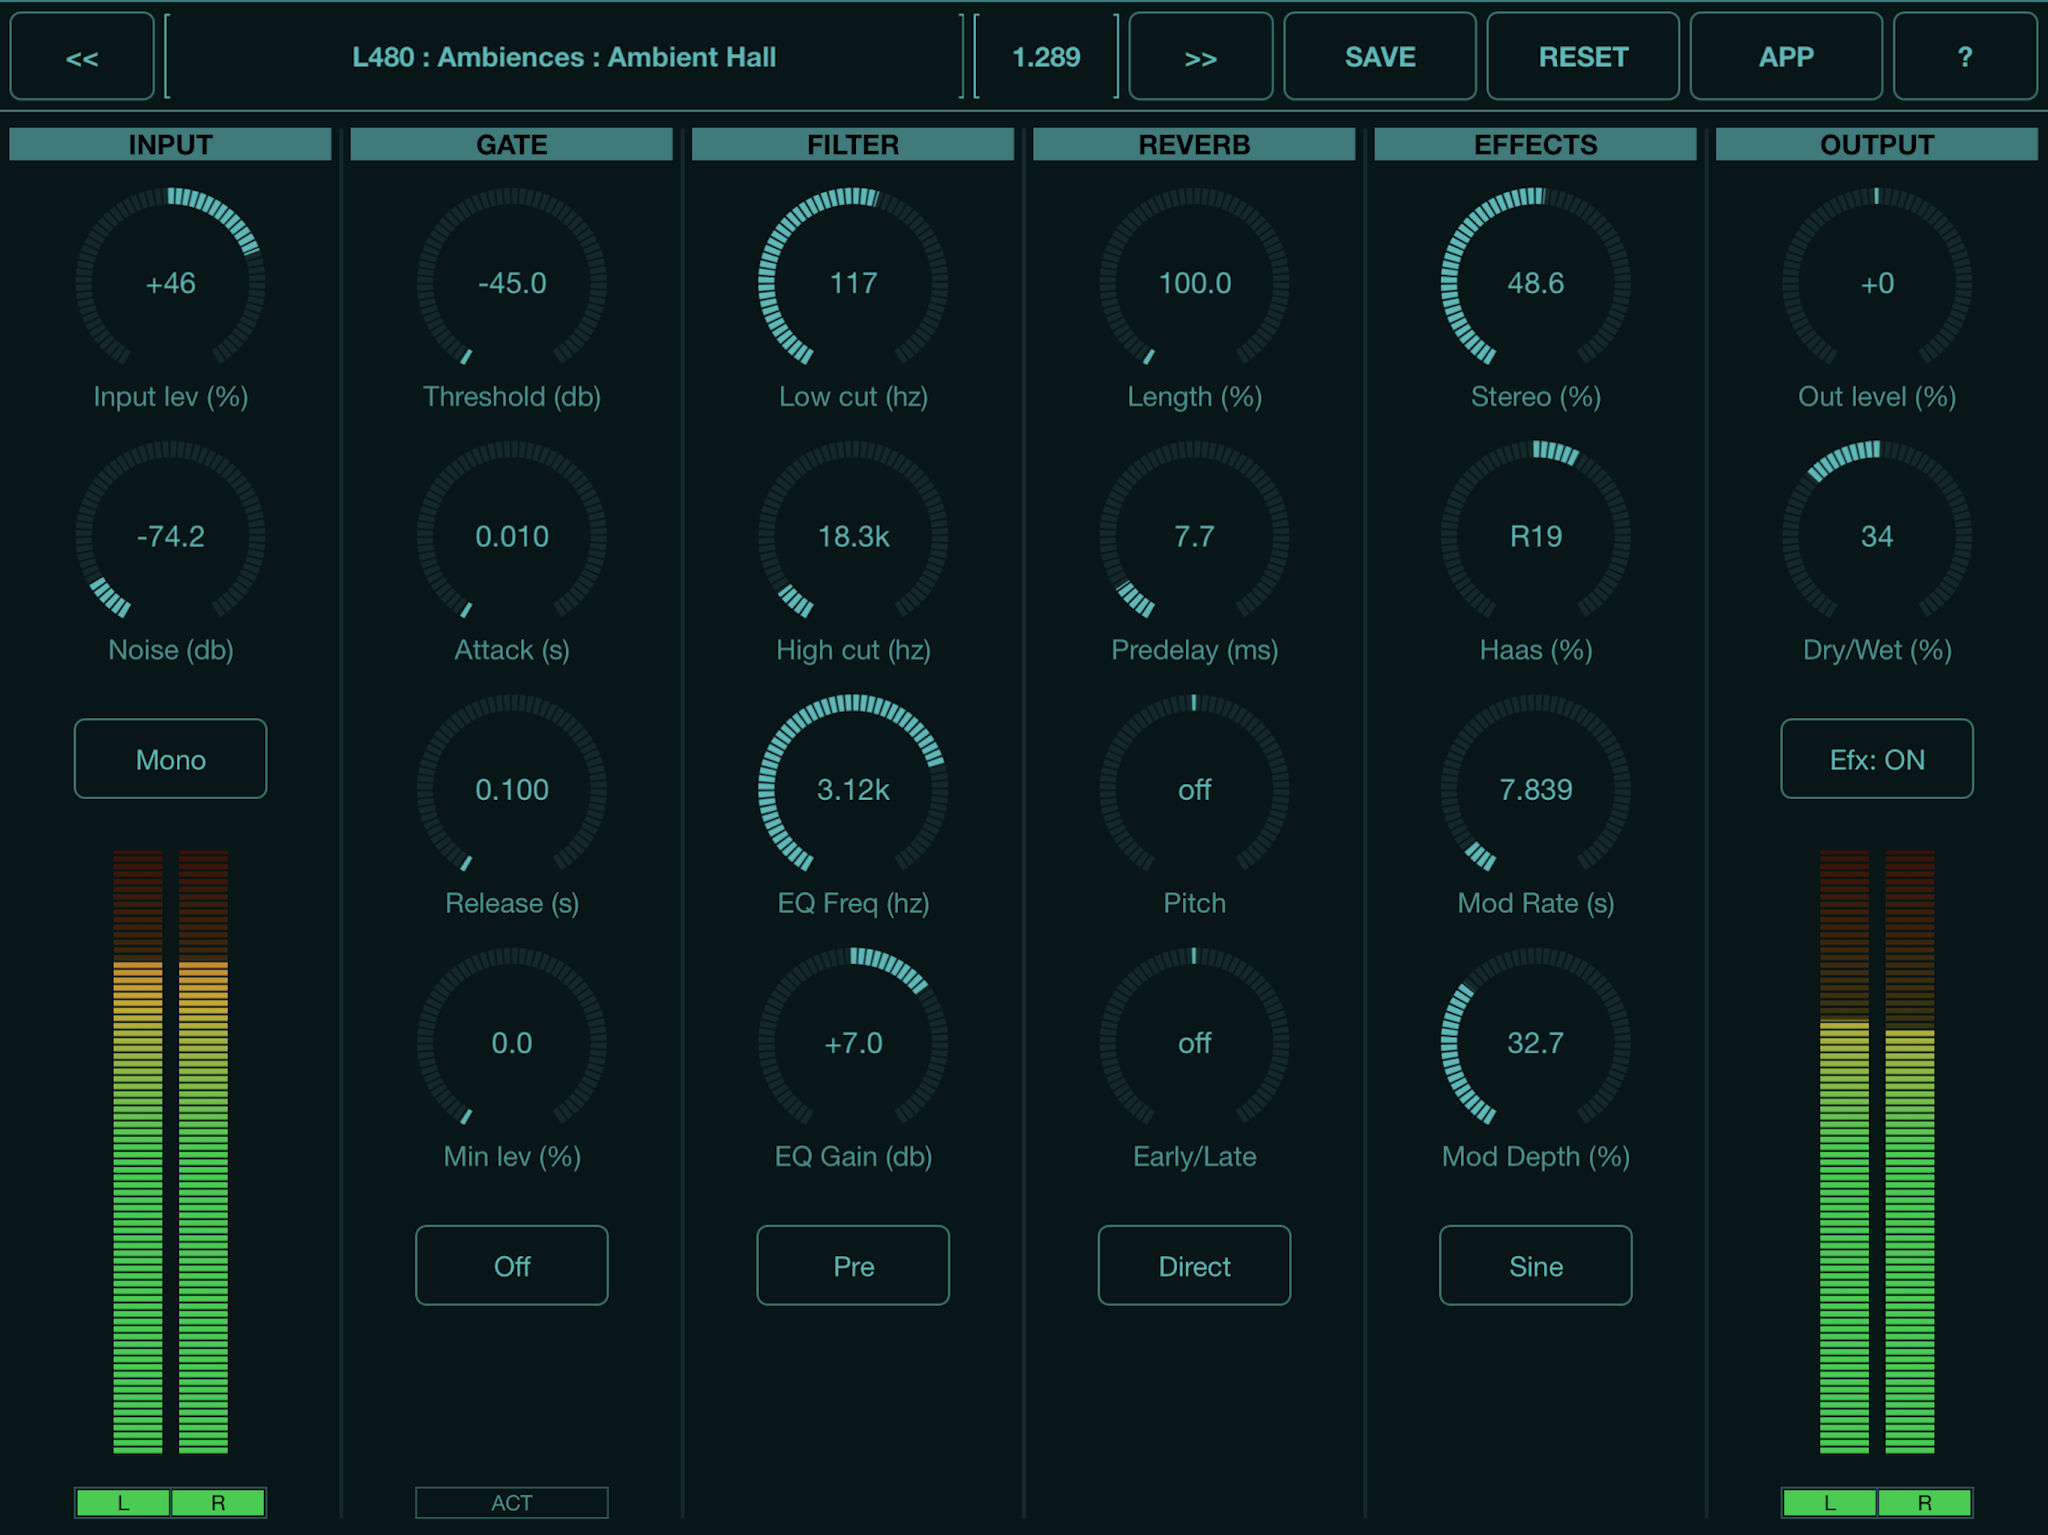Select the REVERB section header
This screenshot has width=2048, height=1535.
[1194, 144]
